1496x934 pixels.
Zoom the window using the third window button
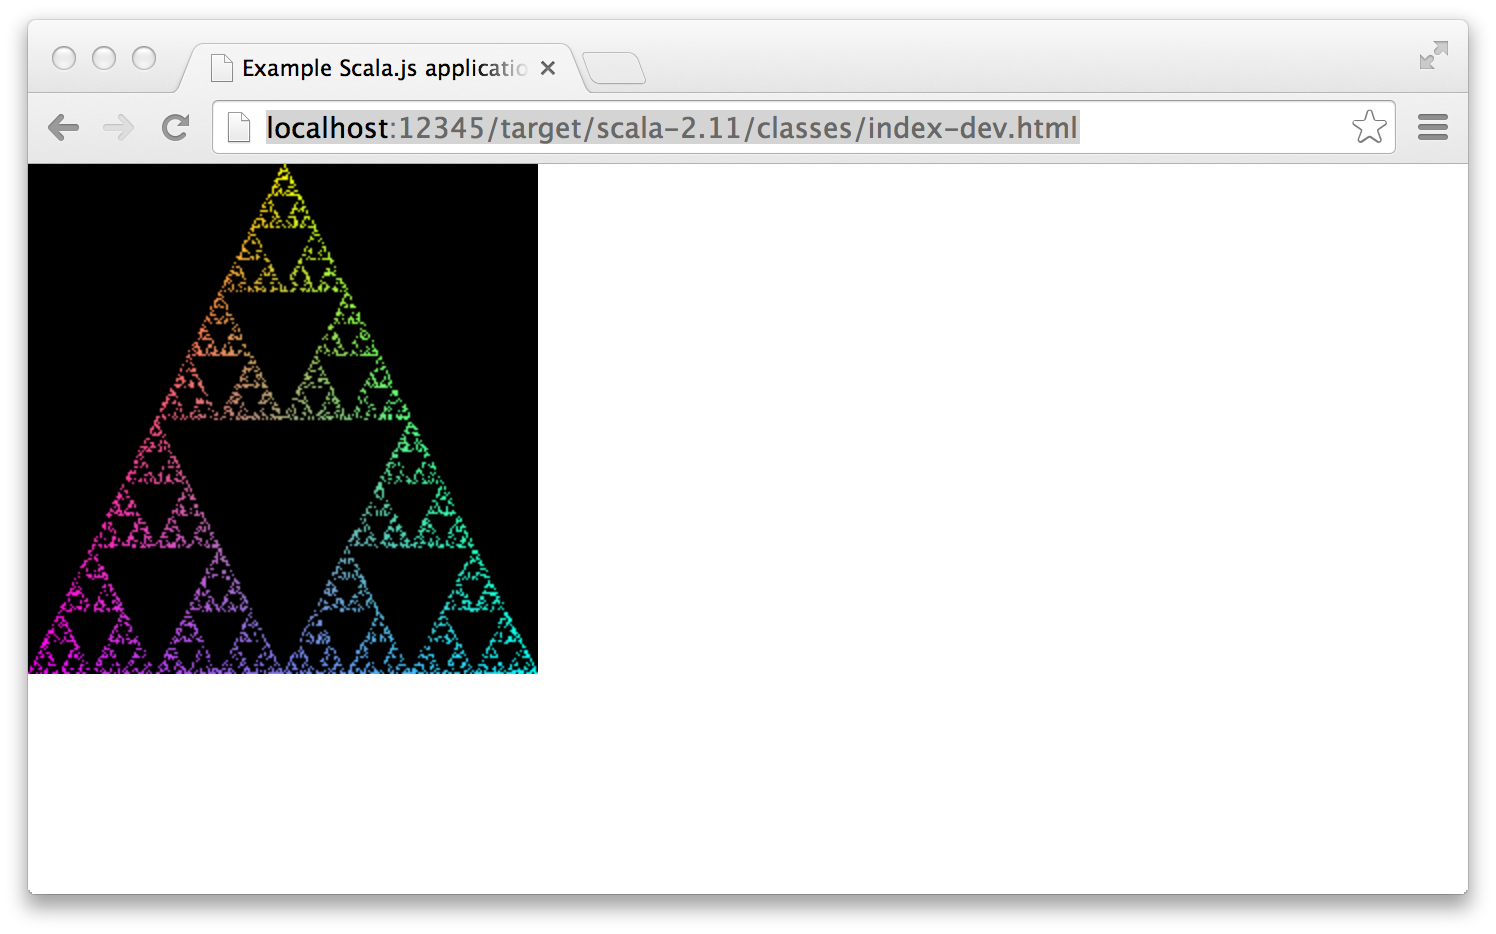point(144,59)
